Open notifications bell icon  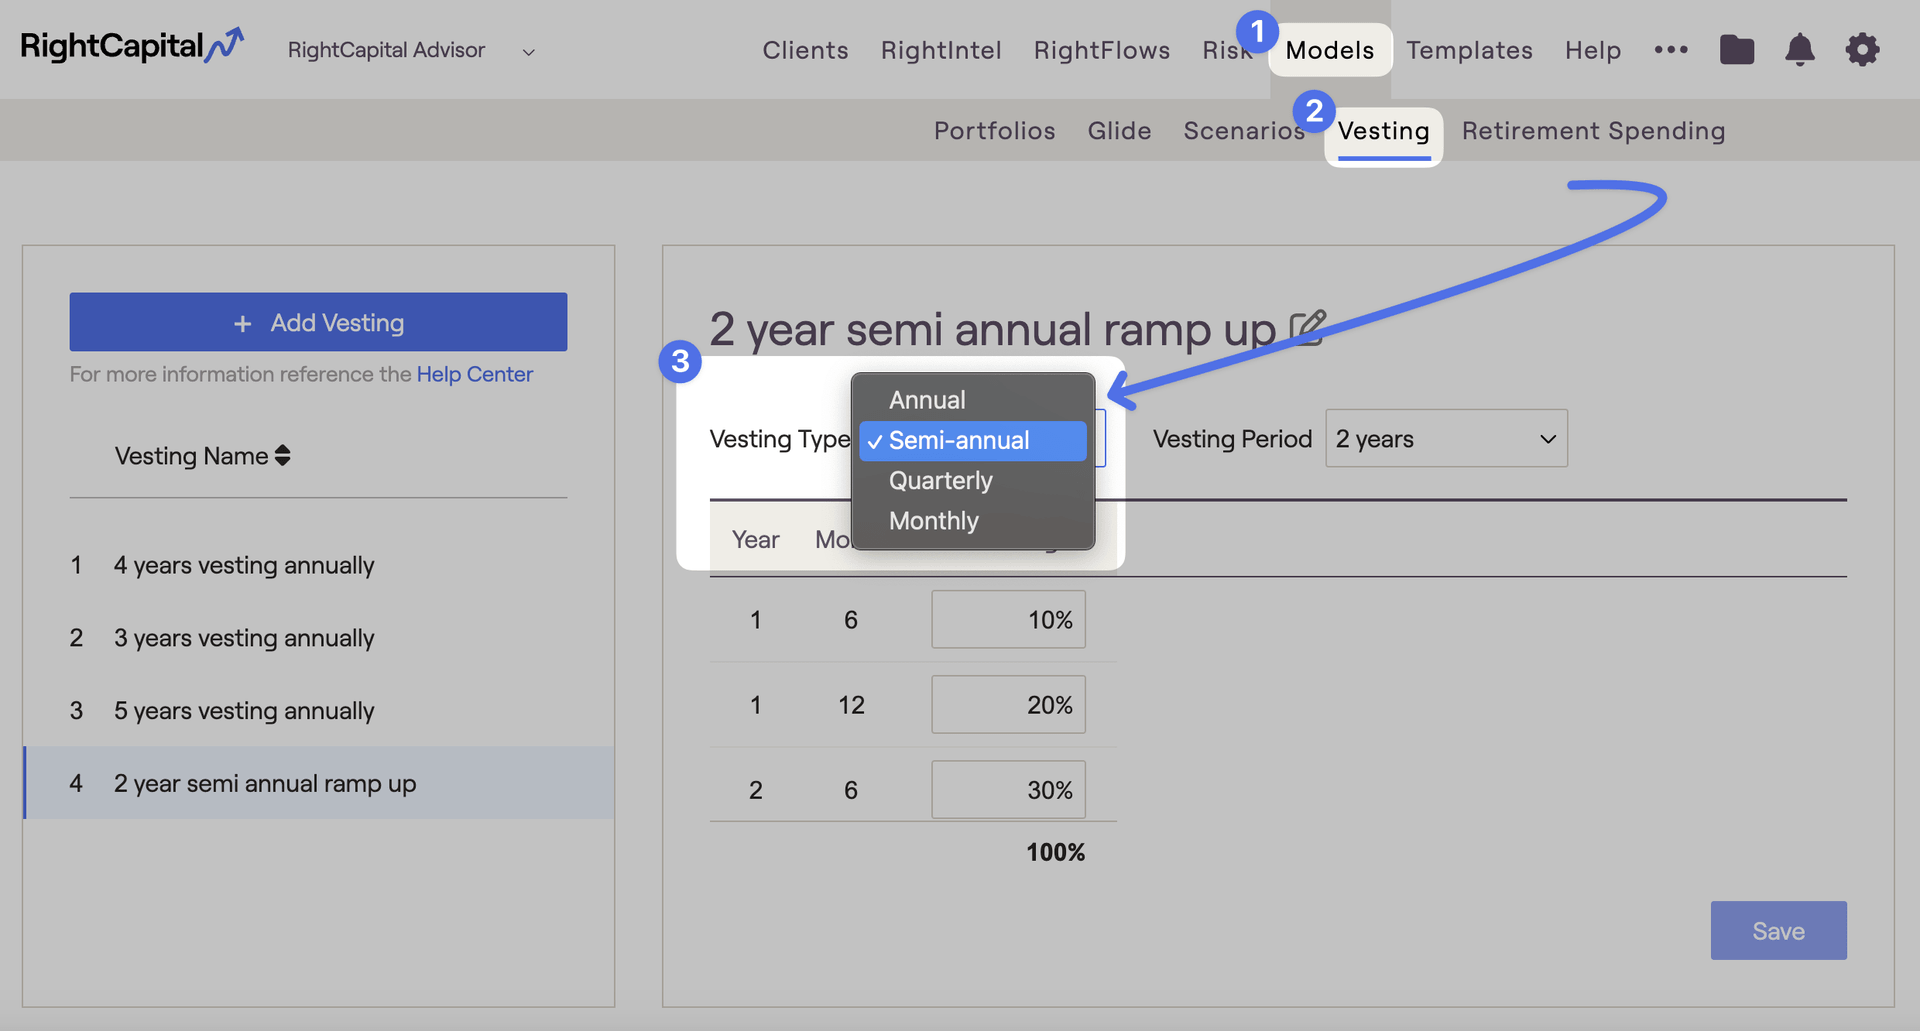[1800, 49]
